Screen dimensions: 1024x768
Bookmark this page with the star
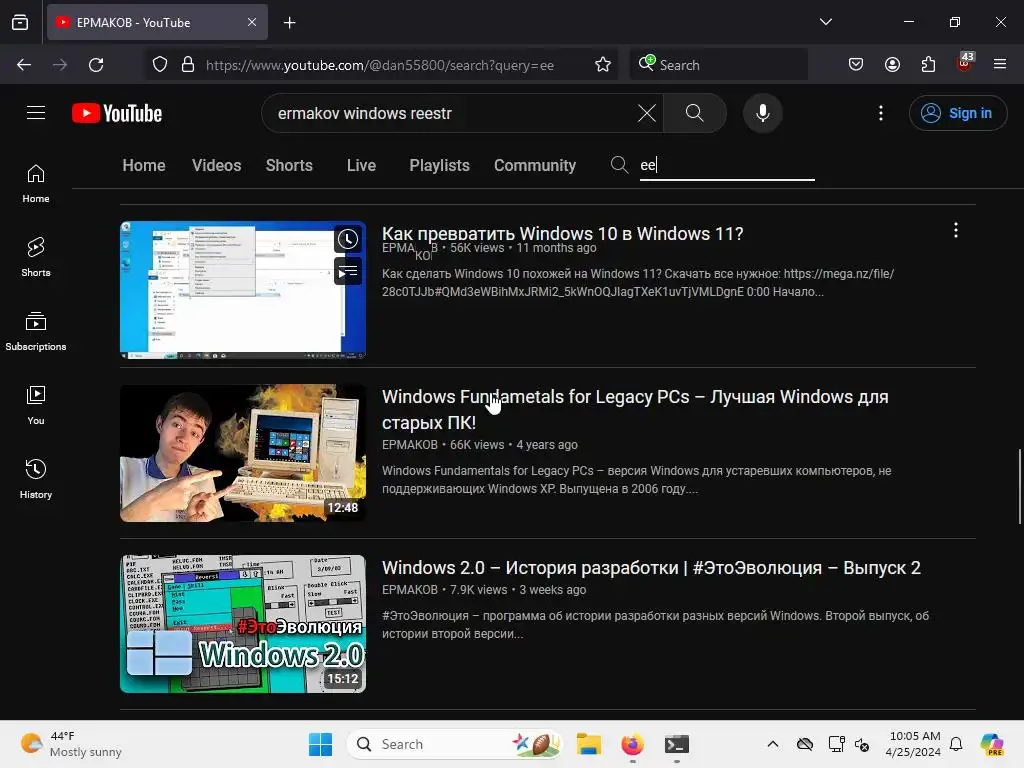coord(603,65)
